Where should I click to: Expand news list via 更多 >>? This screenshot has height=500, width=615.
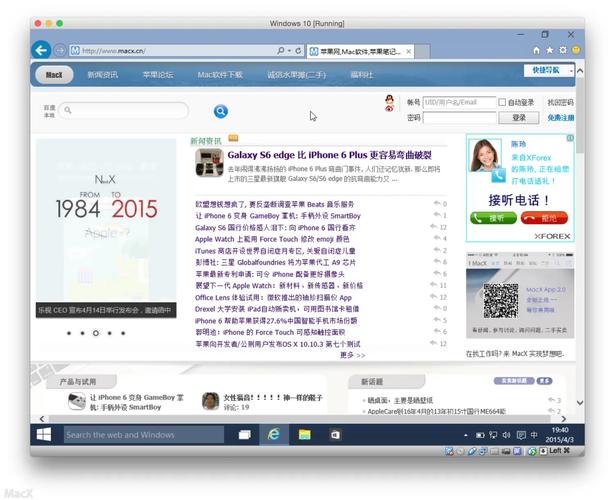[352, 355]
